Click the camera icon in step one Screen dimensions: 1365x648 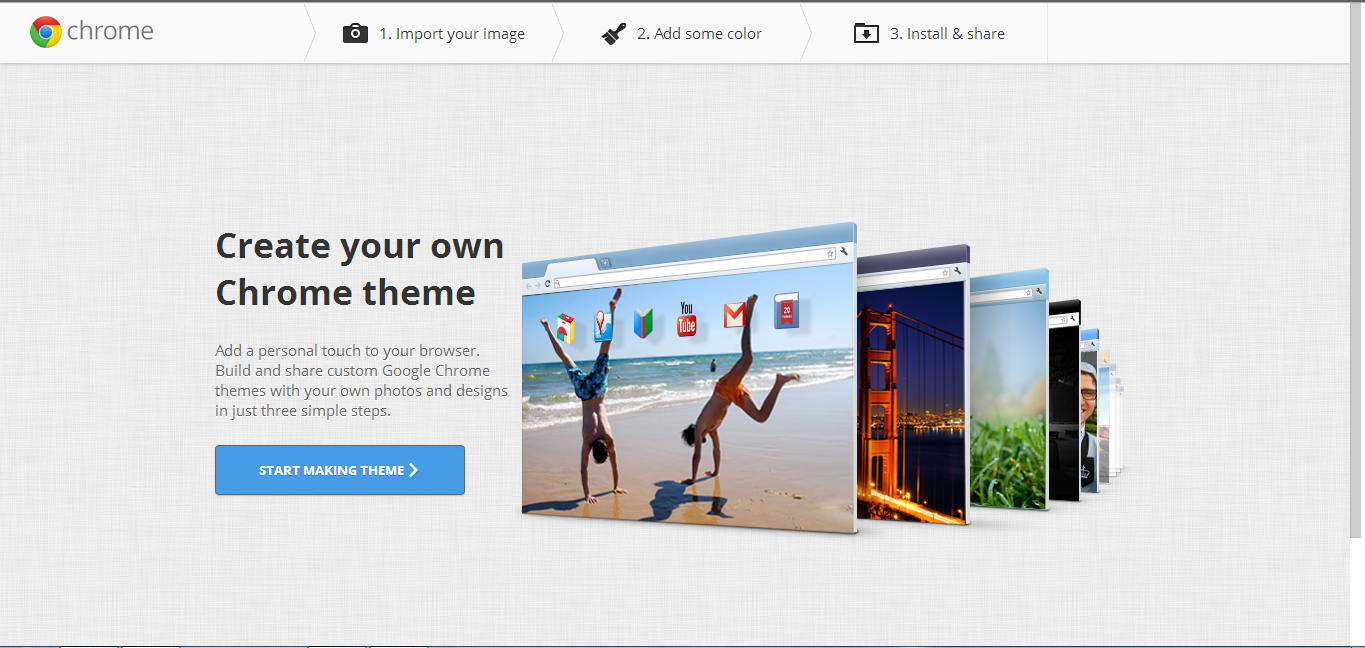(356, 32)
